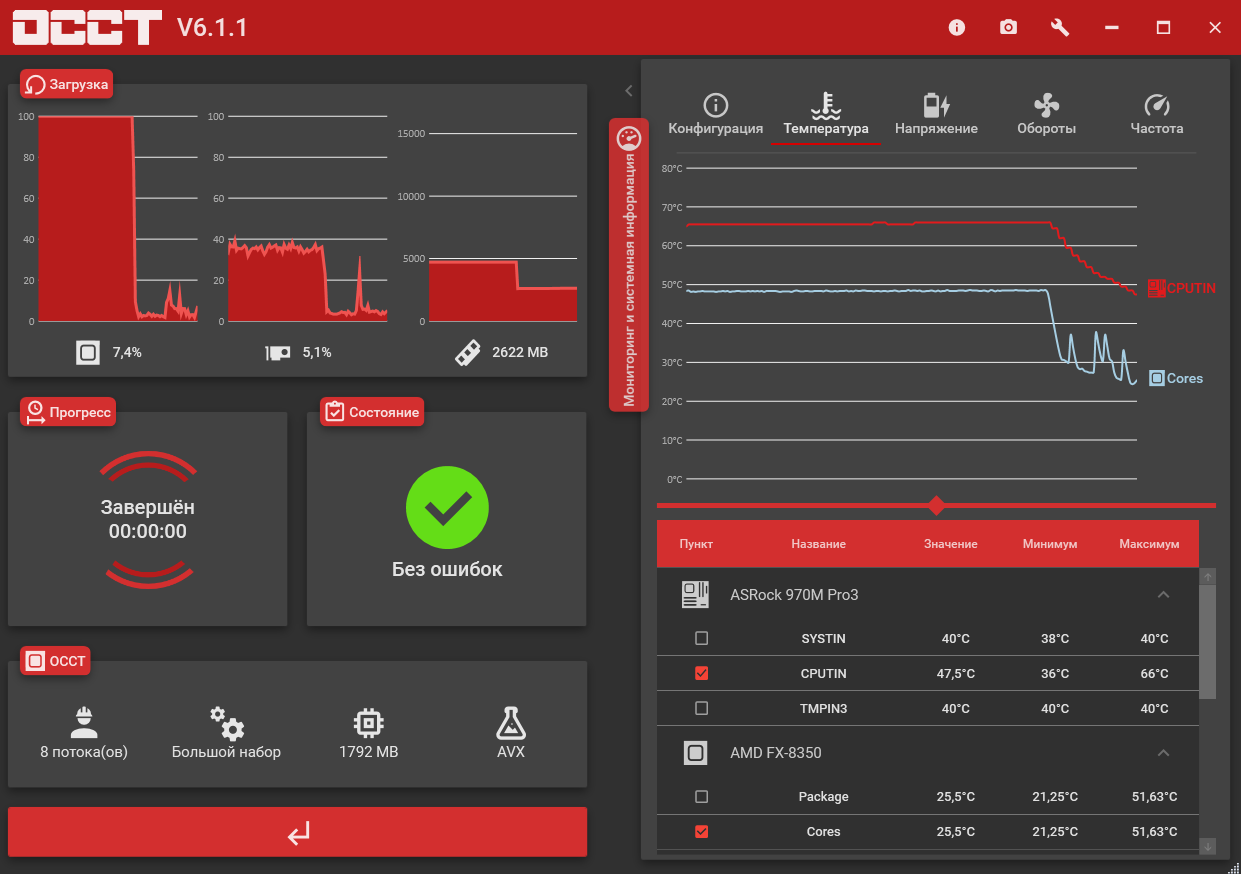Viewport: 1241px width, 874px height.
Task: Open settings via the wrench icon
Action: (x=1060, y=27)
